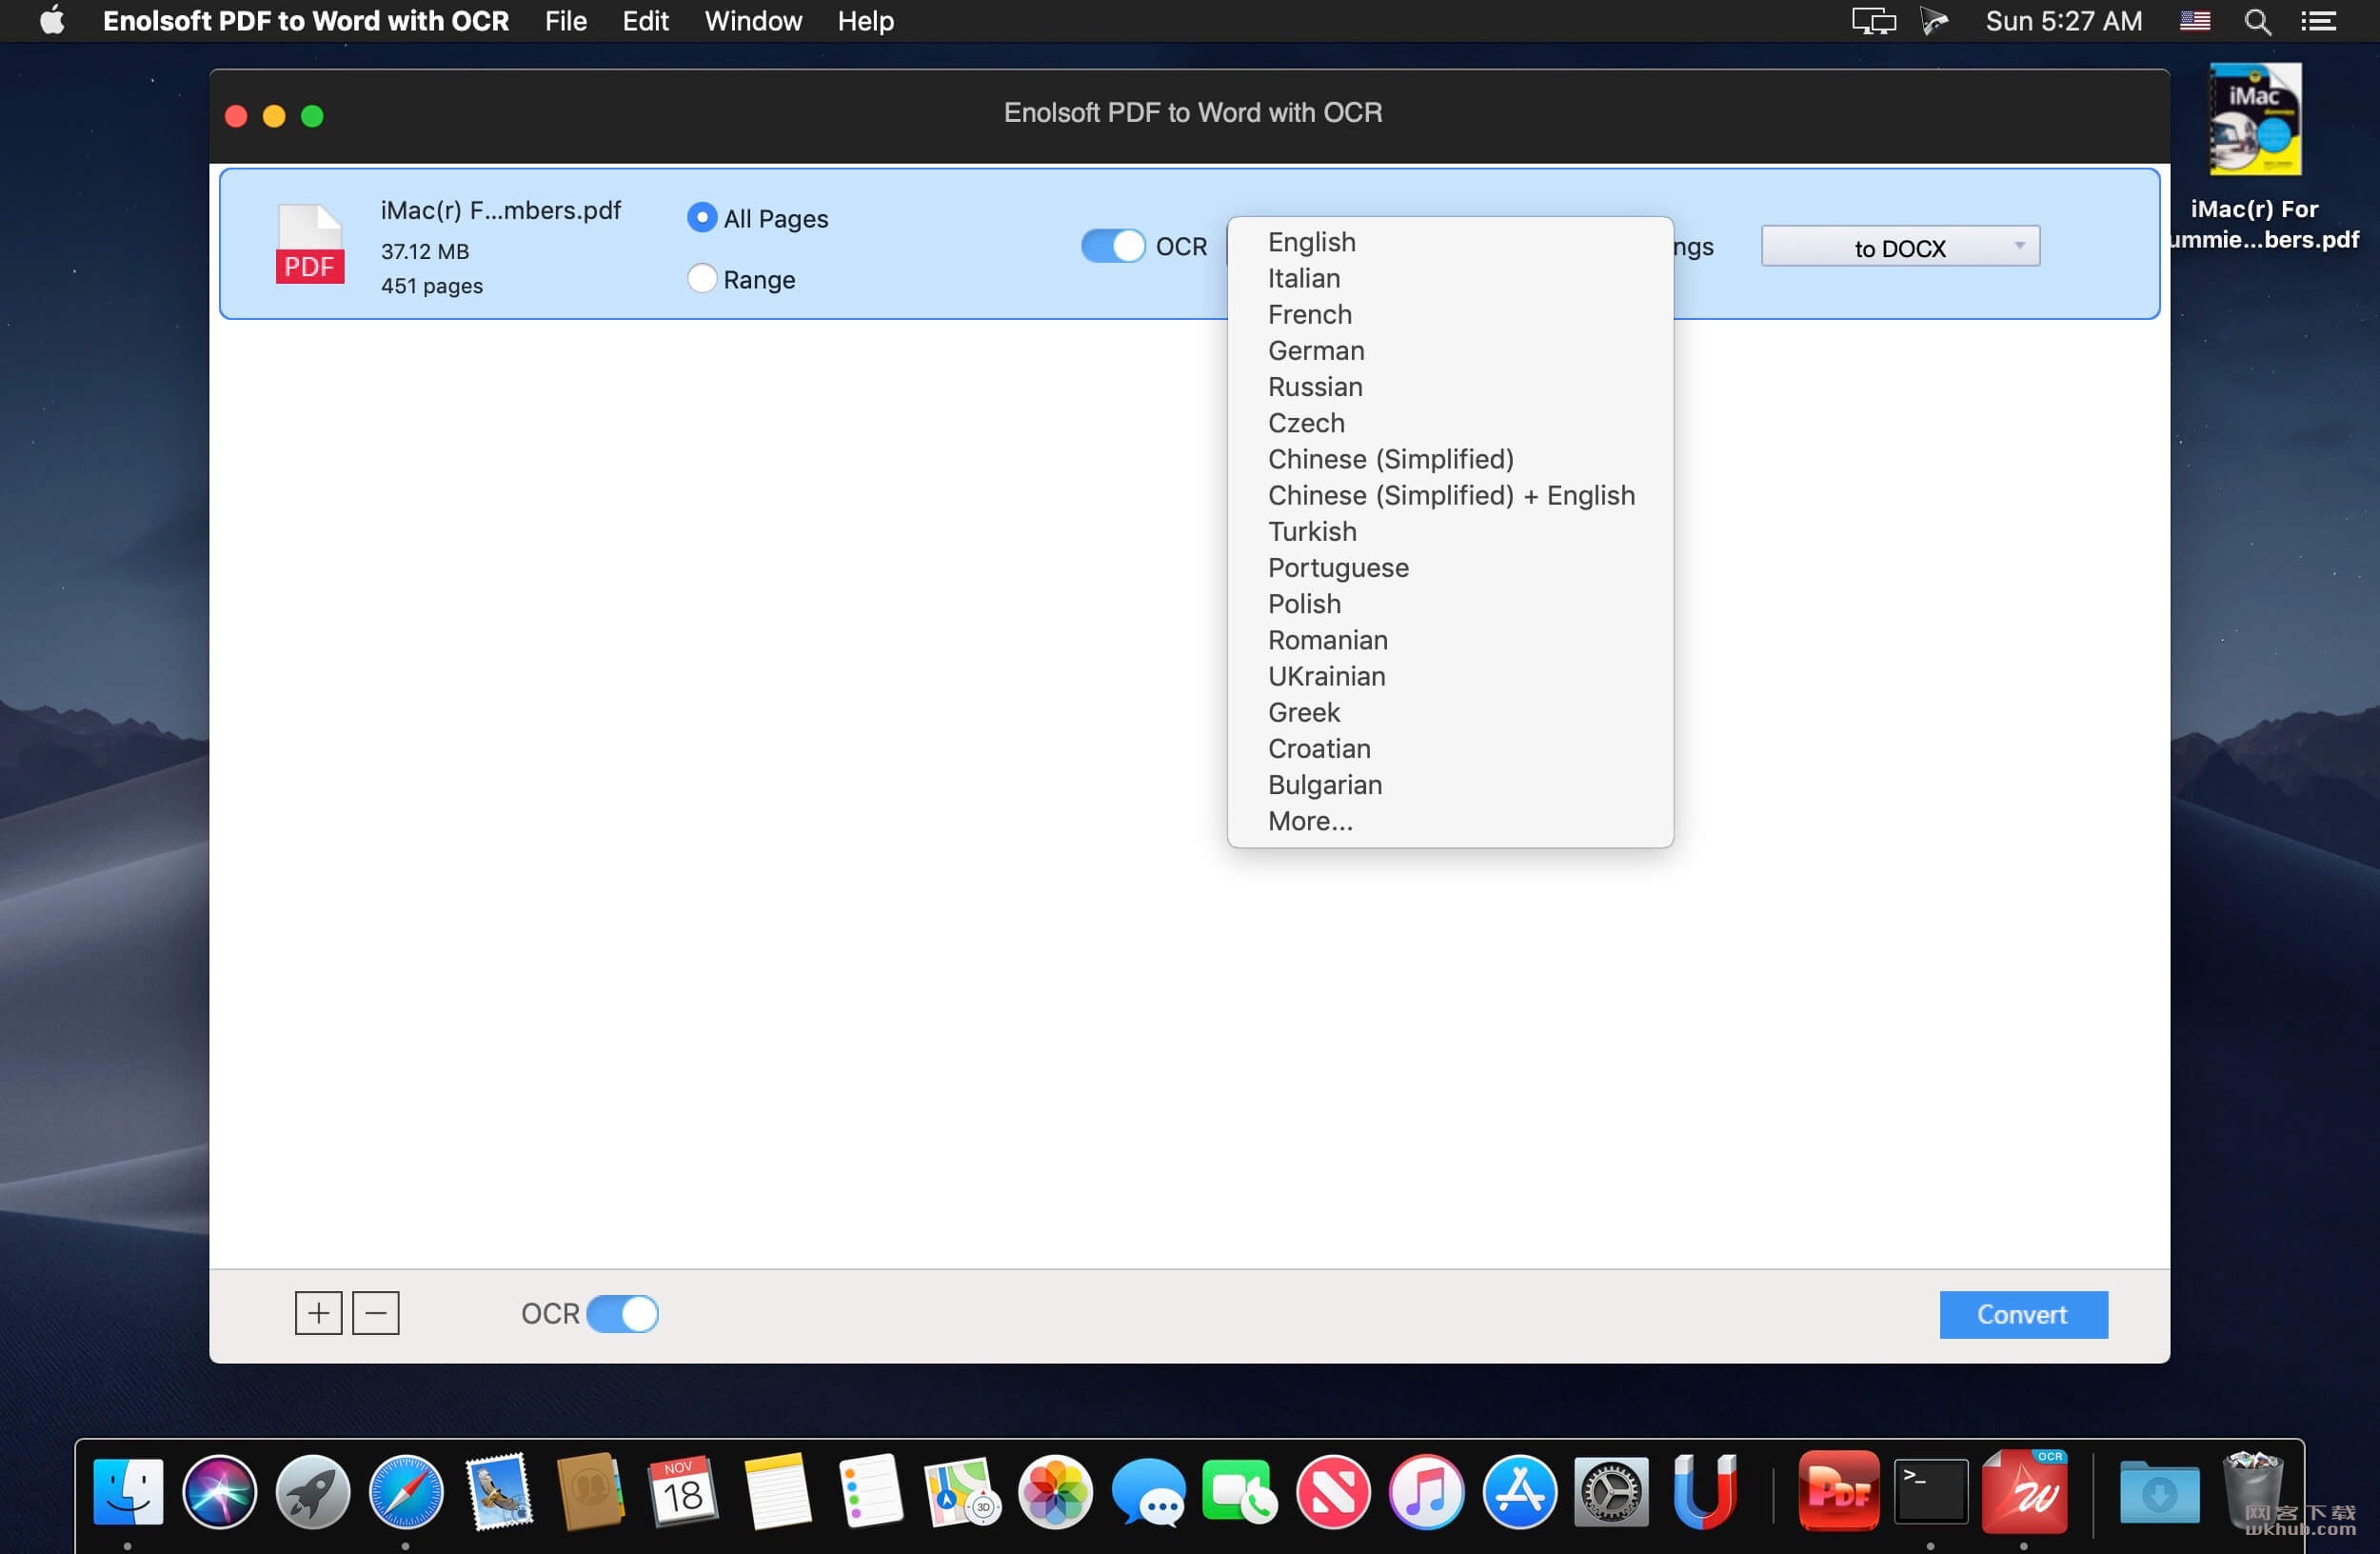2380x1554 pixels.
Task: Open Launchpad rocket icon in dock
Action: click(313, 1491)
